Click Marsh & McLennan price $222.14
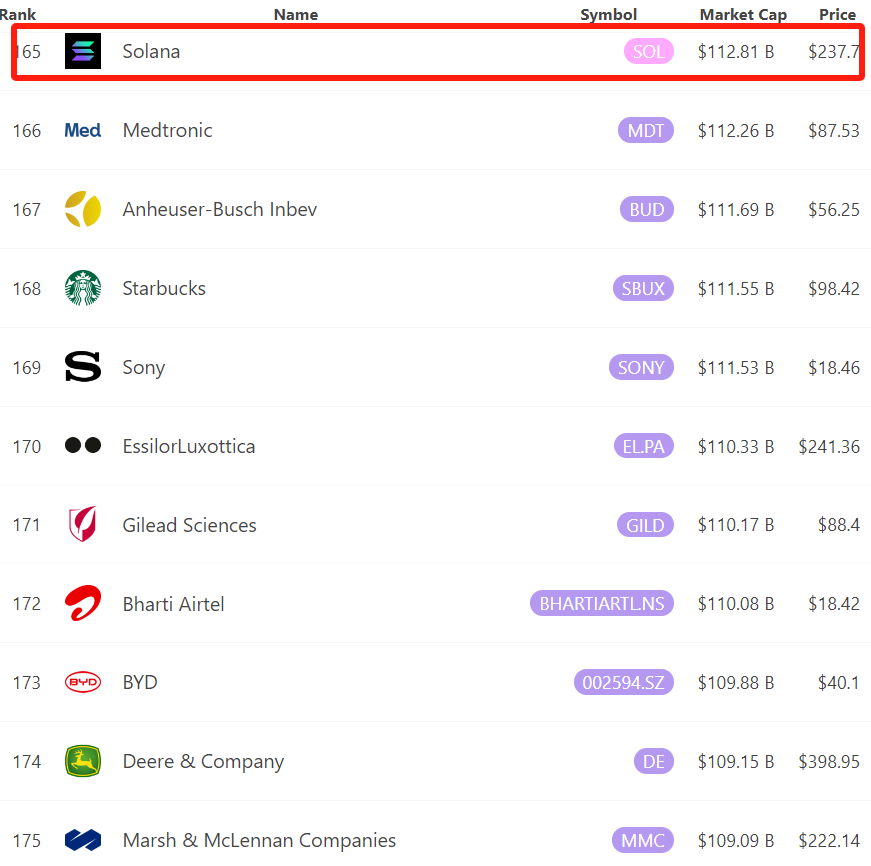 click(829, 840)
